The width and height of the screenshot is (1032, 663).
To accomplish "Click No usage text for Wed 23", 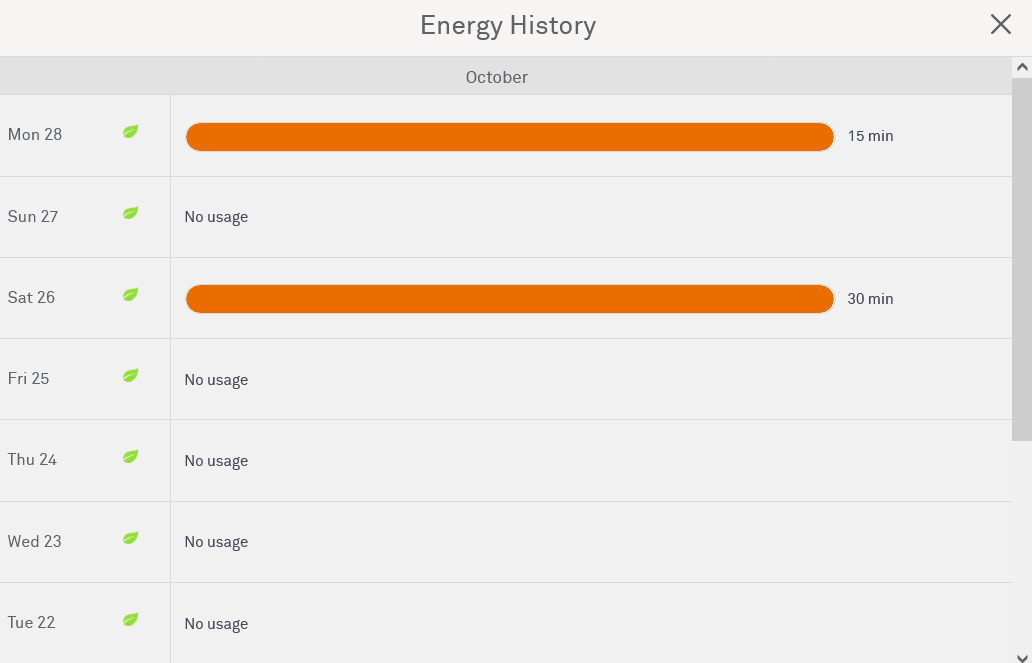I will click(x=216, y=542).
